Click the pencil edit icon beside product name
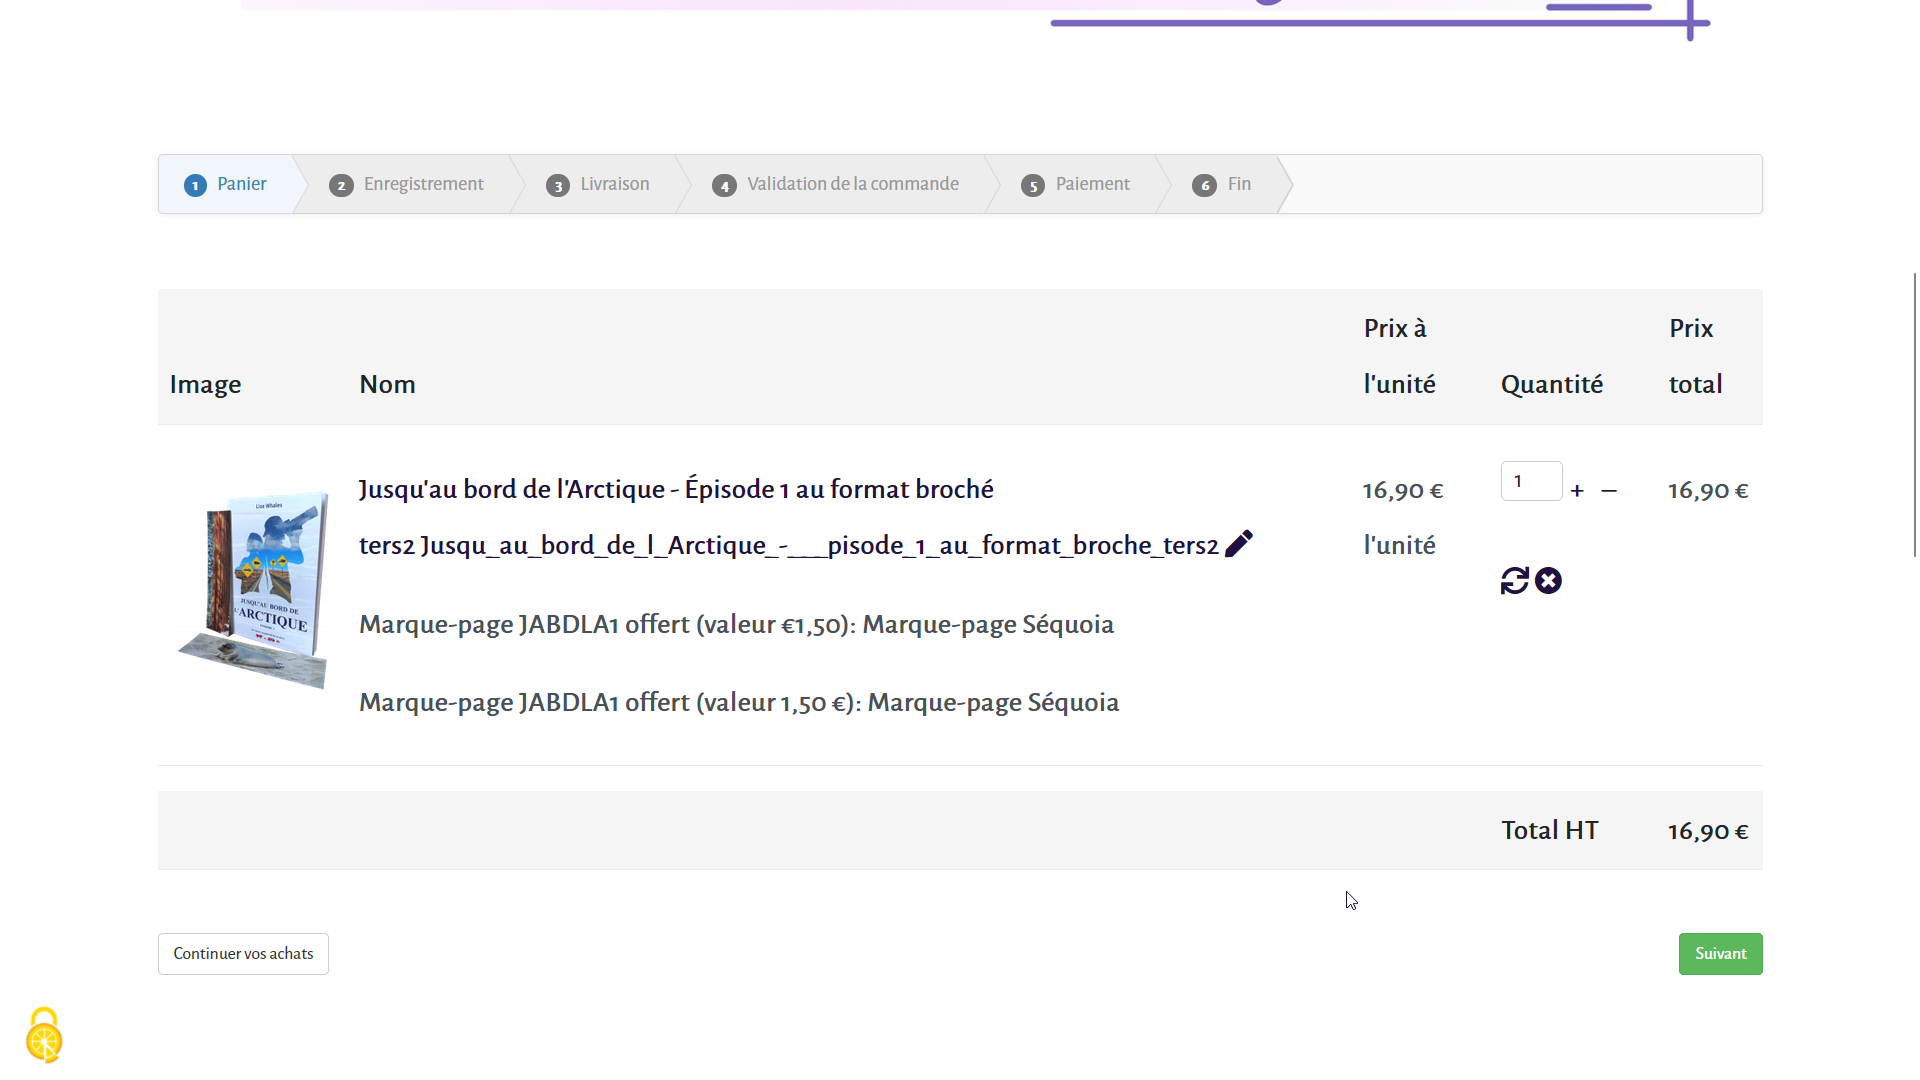The image size is (1920, 1080). point(1238,544)
